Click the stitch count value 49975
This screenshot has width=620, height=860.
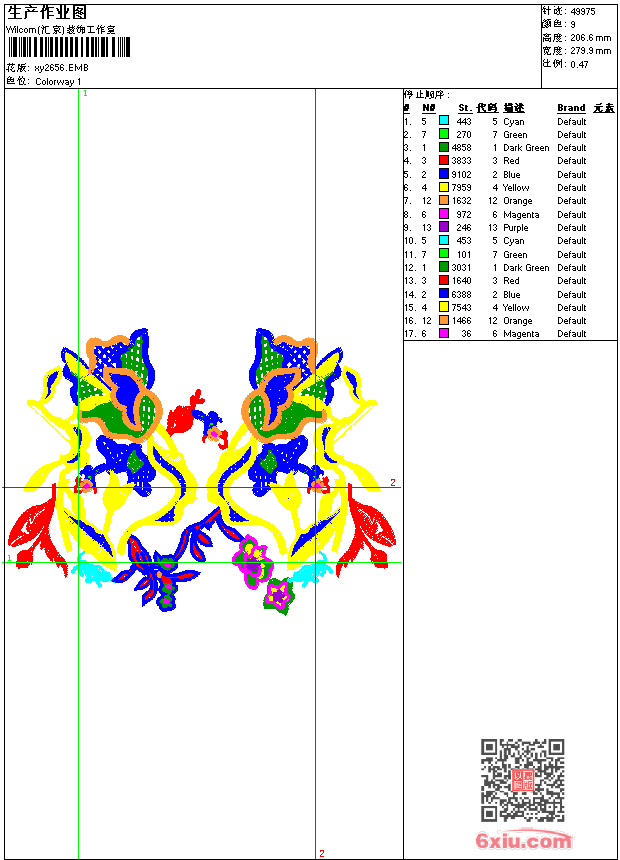583,11
